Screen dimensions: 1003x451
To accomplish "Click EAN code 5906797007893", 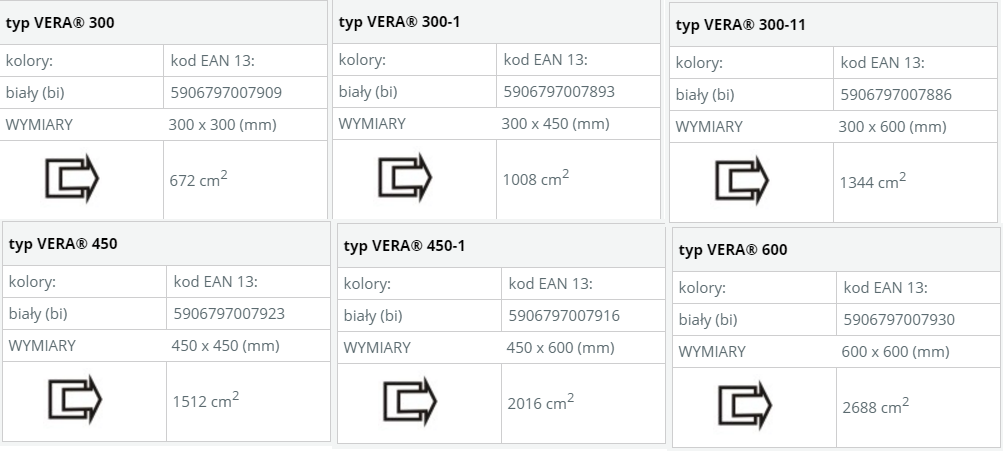I will tap(559, 91).
